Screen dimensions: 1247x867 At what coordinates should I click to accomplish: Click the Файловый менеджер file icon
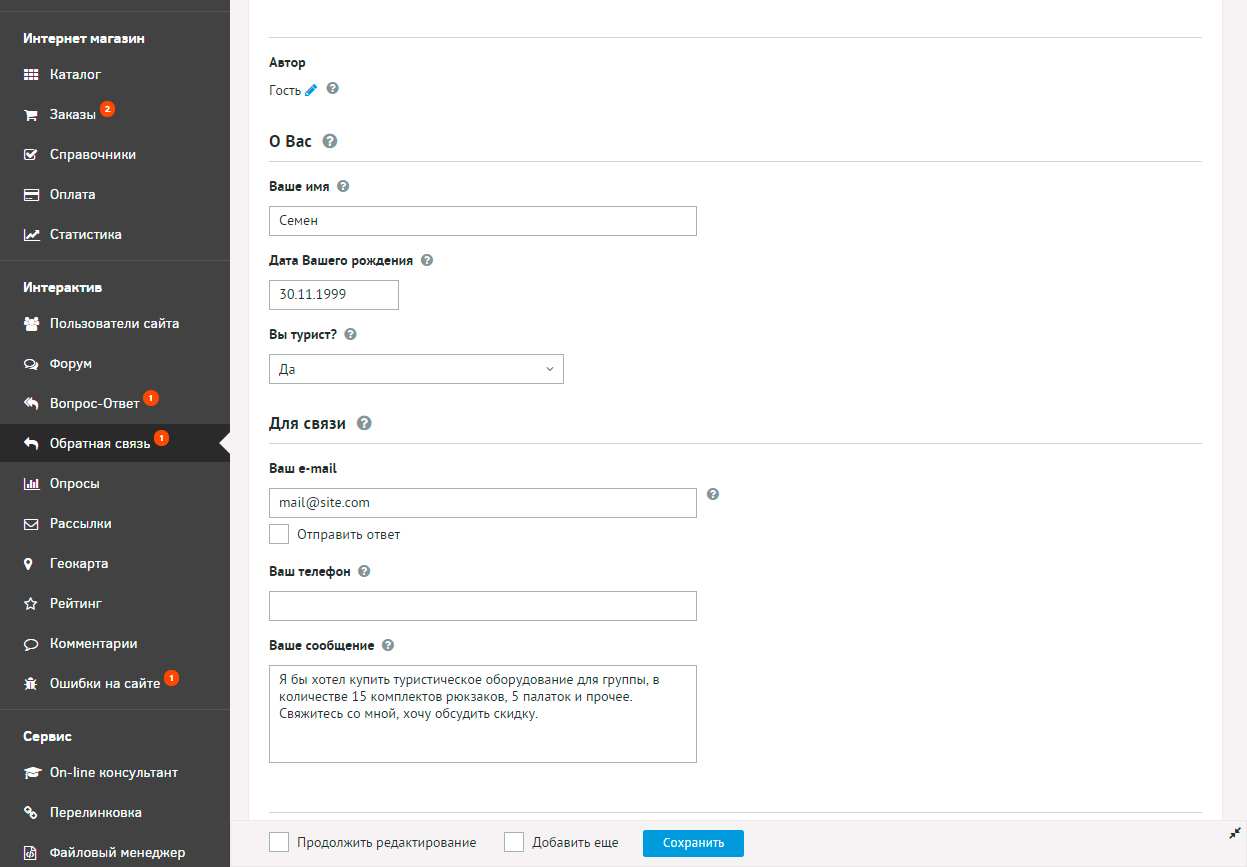pyautogui.click(x=31, y=853)
